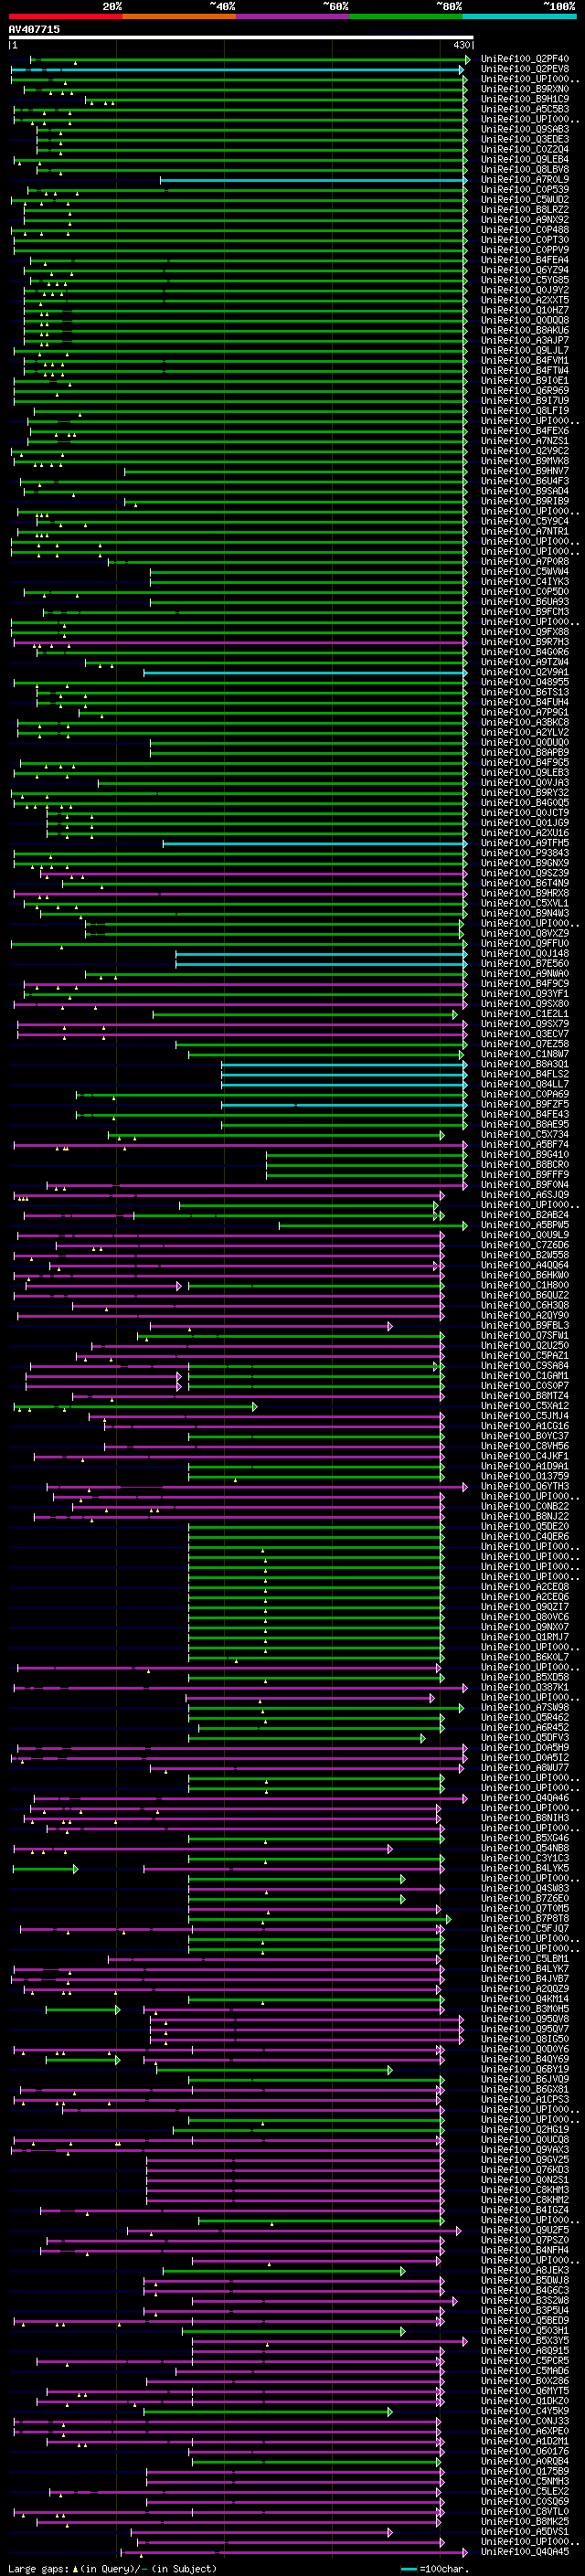Select label UniRef100_Q7SFW1
585x2576 pixels.
(x=525, y=1336)
